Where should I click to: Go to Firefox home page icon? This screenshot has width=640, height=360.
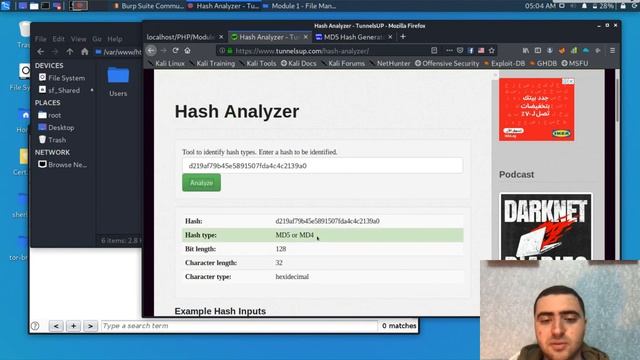pyautogui.click(x=187, y=51)
